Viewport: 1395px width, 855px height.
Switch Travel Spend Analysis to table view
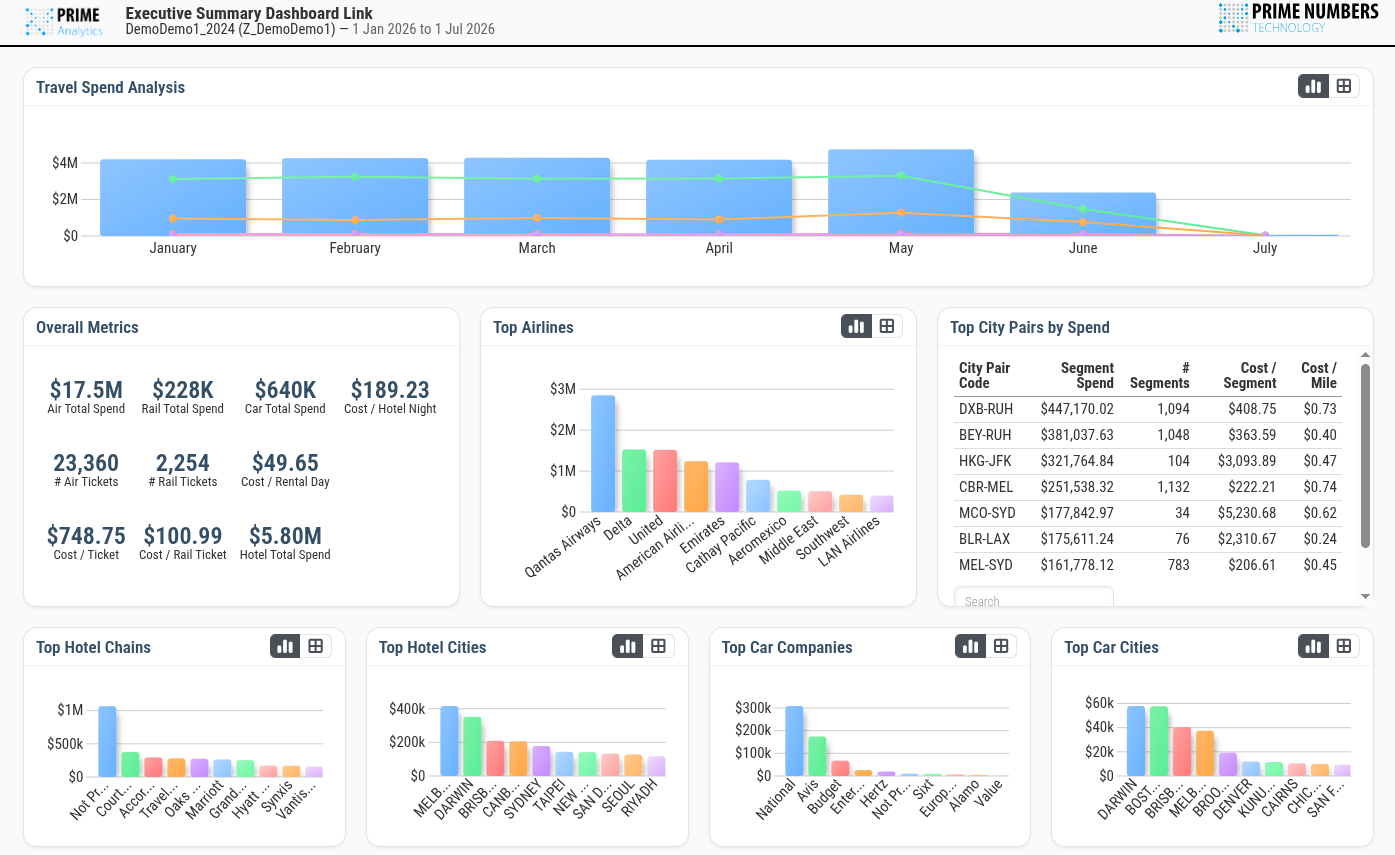pyautogui.click(x=1344, y=86)
